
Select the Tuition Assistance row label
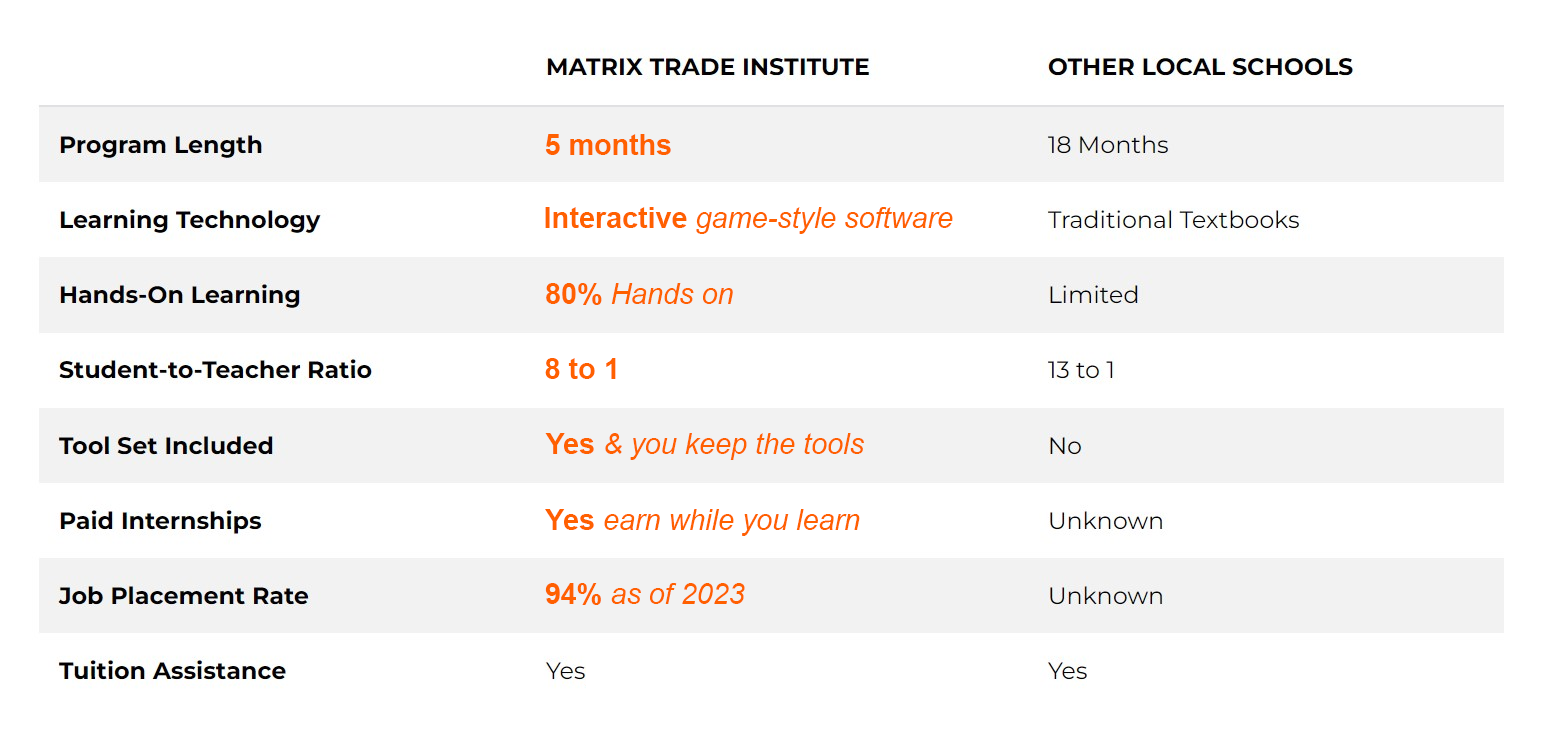click(172, 671)
